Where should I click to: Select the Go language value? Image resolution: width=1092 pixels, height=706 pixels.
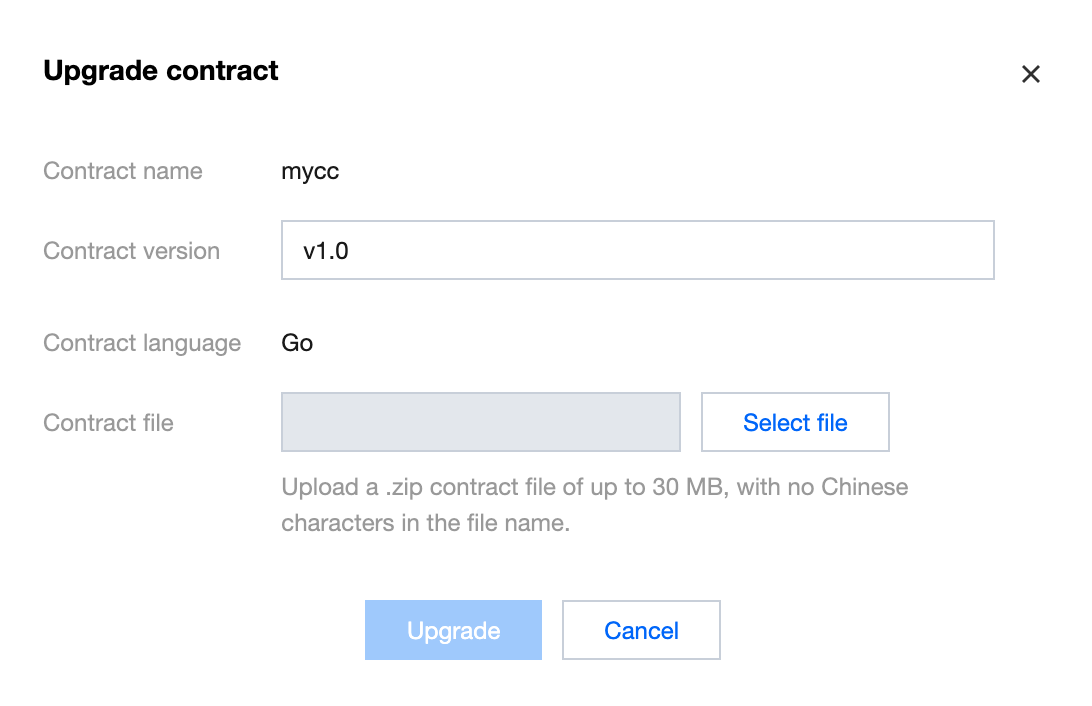pos(297,343)
